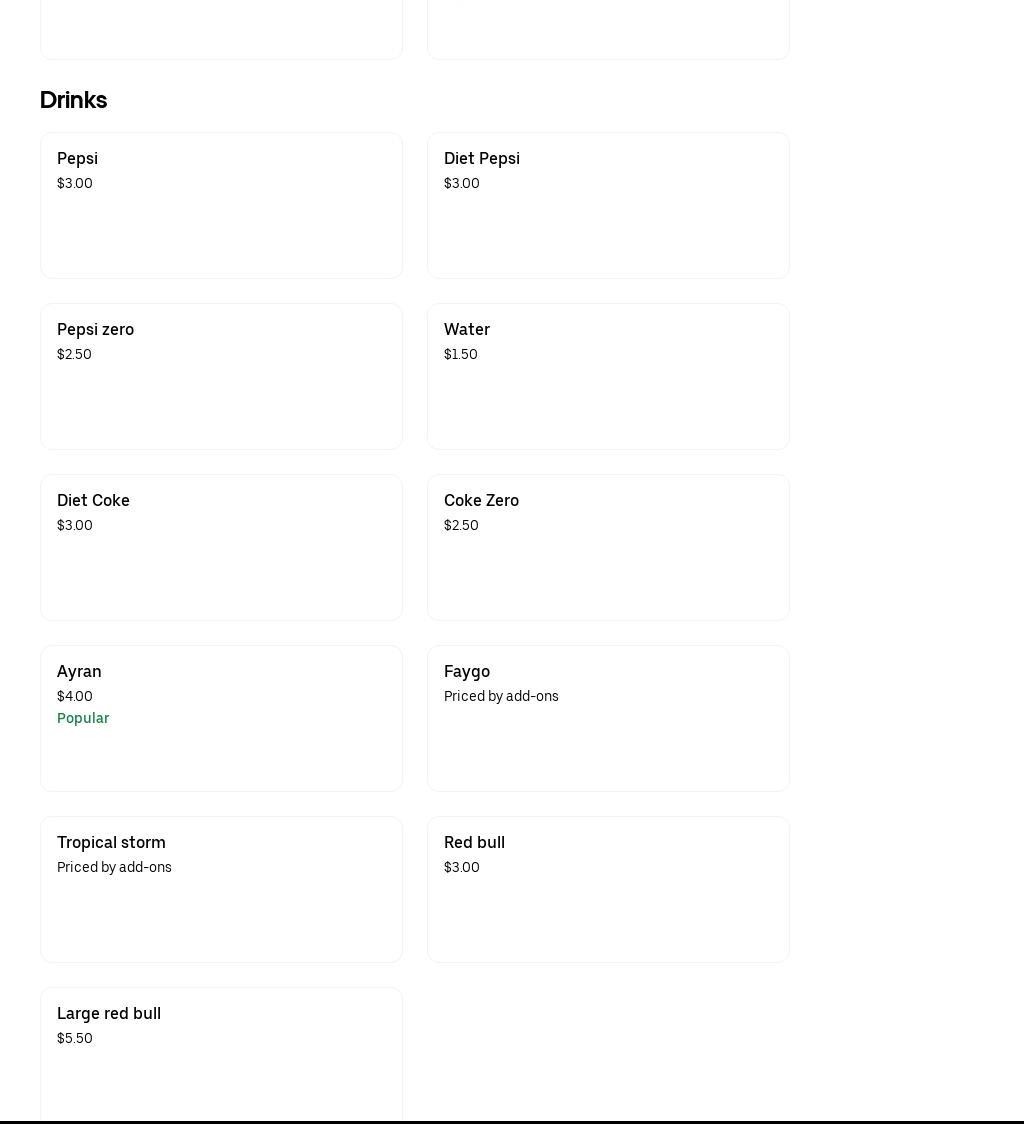This screenshot has width=1024, height=1124.
Task: Click the $1.50 price under Water
Action: click(461, 354)
